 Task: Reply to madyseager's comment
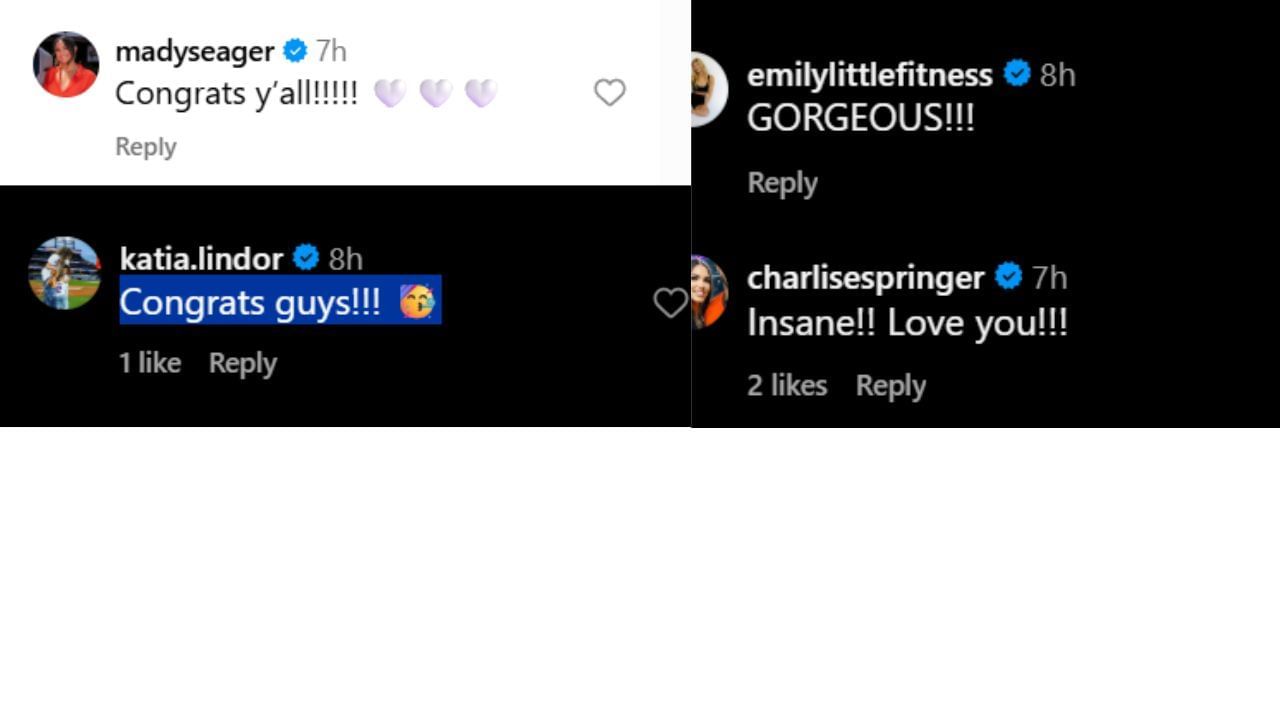point(146,147)
